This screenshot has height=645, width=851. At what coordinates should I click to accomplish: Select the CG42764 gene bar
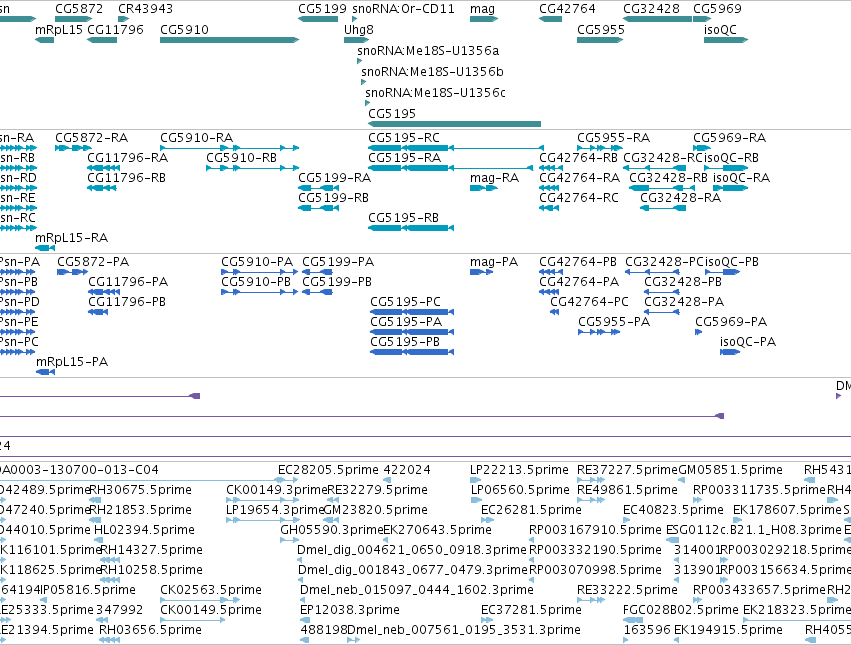(x=550, y=19)
